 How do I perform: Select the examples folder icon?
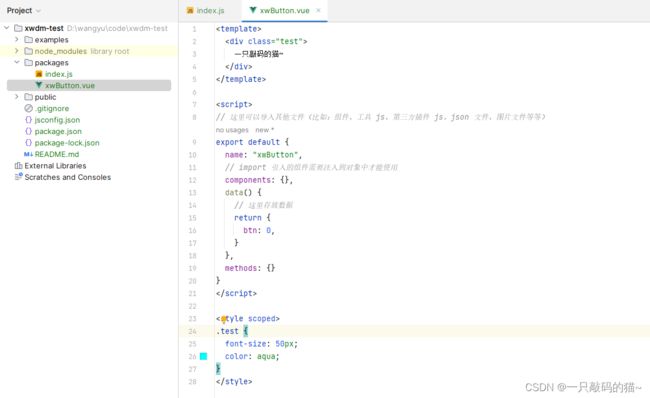(28, 39)
